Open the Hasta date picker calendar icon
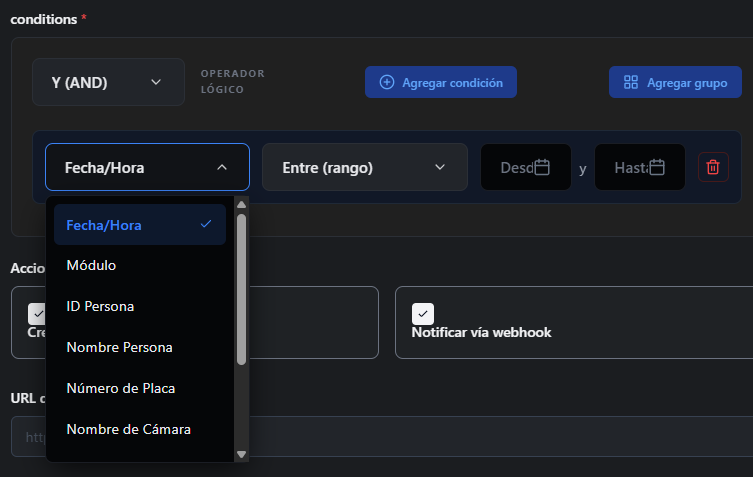This screenshot has height=477, width=753. pos(657,167)
